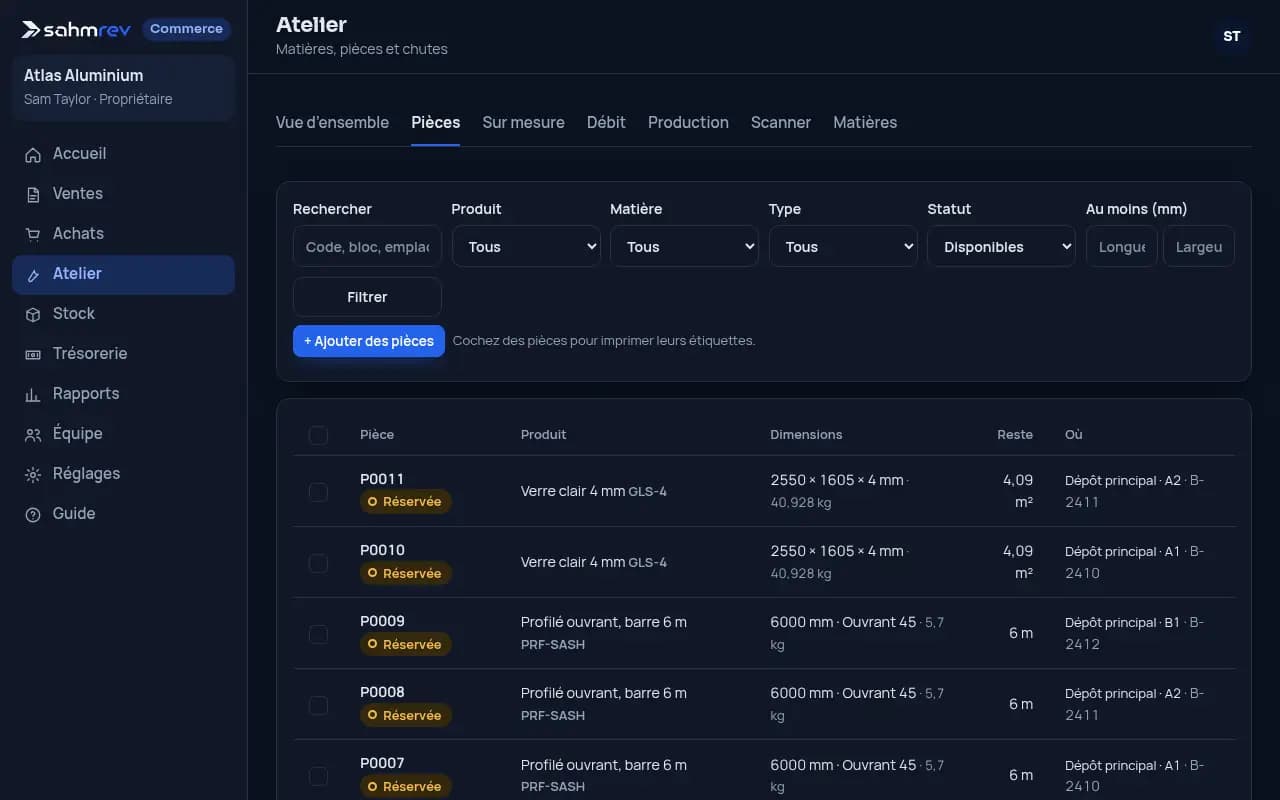1280x800 pixels.
Task: Click the Guide help icon
Action: pyautogui.click(x=33, y=514)
